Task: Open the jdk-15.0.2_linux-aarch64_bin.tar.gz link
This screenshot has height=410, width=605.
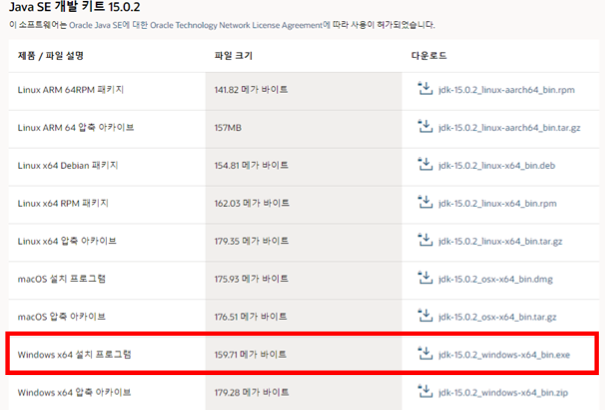Action: (x=509, y=128)
